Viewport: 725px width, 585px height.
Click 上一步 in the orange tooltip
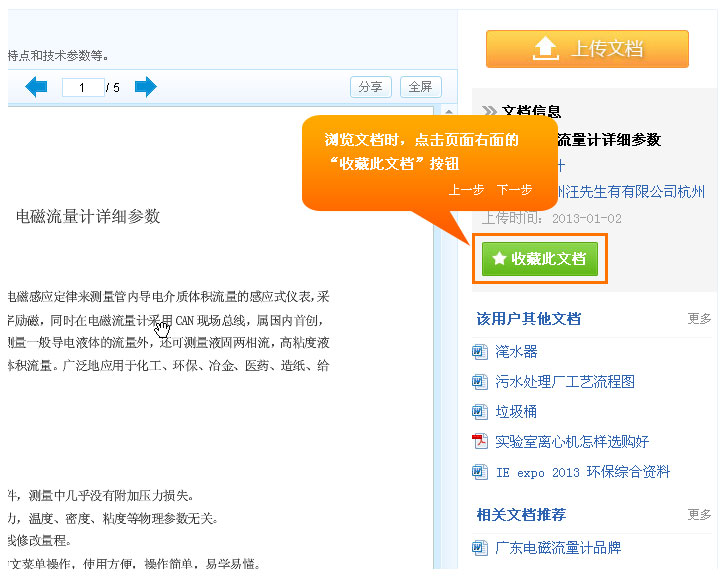(466, 190)
